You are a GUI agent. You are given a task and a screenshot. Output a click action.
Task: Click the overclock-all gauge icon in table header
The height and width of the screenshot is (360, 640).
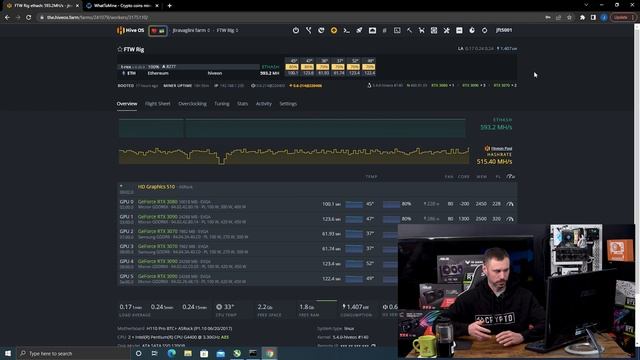[x=510, y=176]
